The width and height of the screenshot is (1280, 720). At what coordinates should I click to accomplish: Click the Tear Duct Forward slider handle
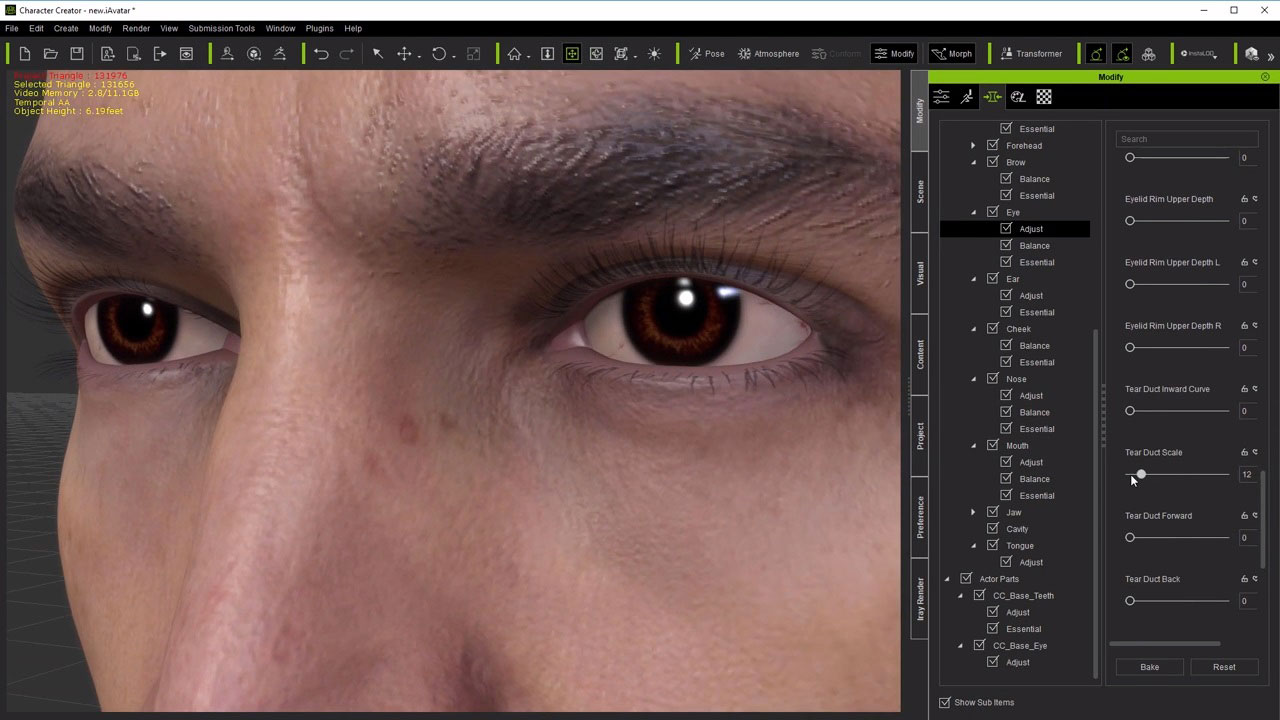[1130, 538]
